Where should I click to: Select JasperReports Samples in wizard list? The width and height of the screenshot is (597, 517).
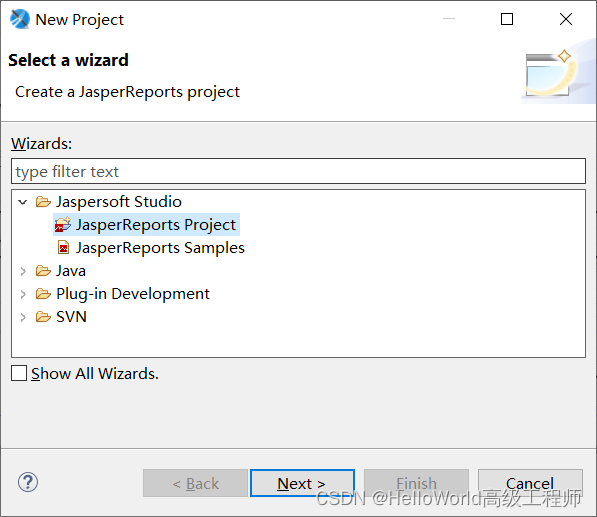(x=160, y=248)
